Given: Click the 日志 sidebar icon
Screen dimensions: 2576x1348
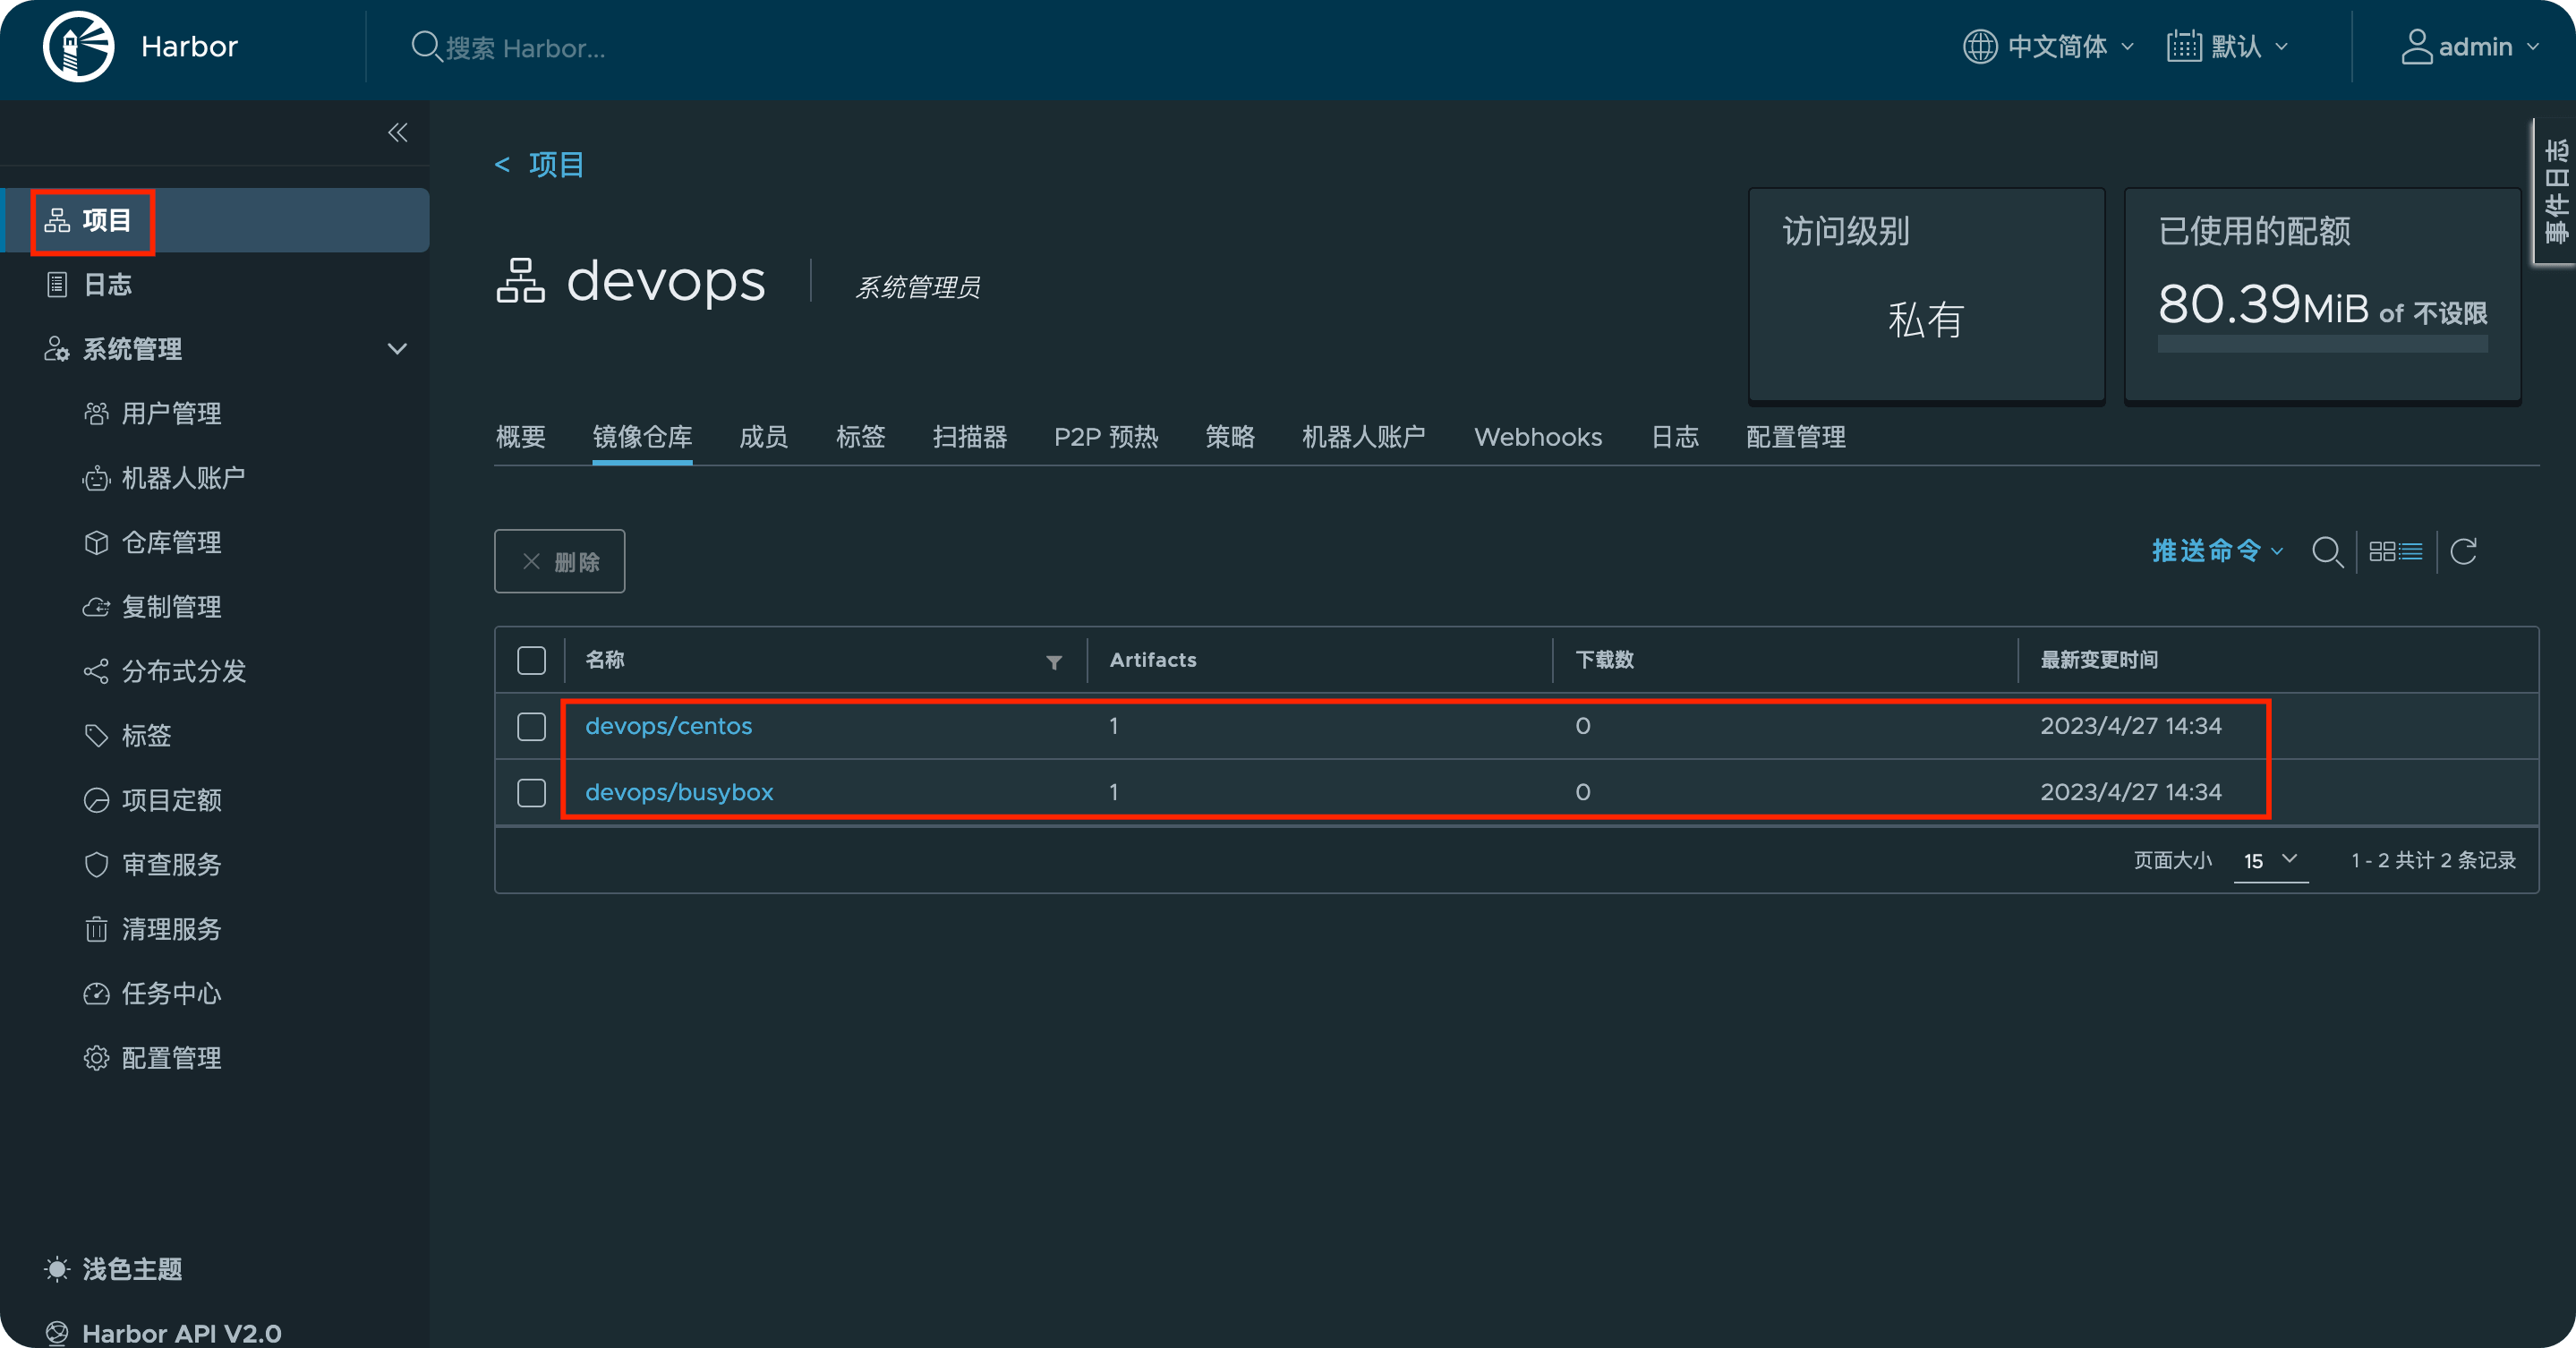Looking at the screenshot, I should click(57, 284).
